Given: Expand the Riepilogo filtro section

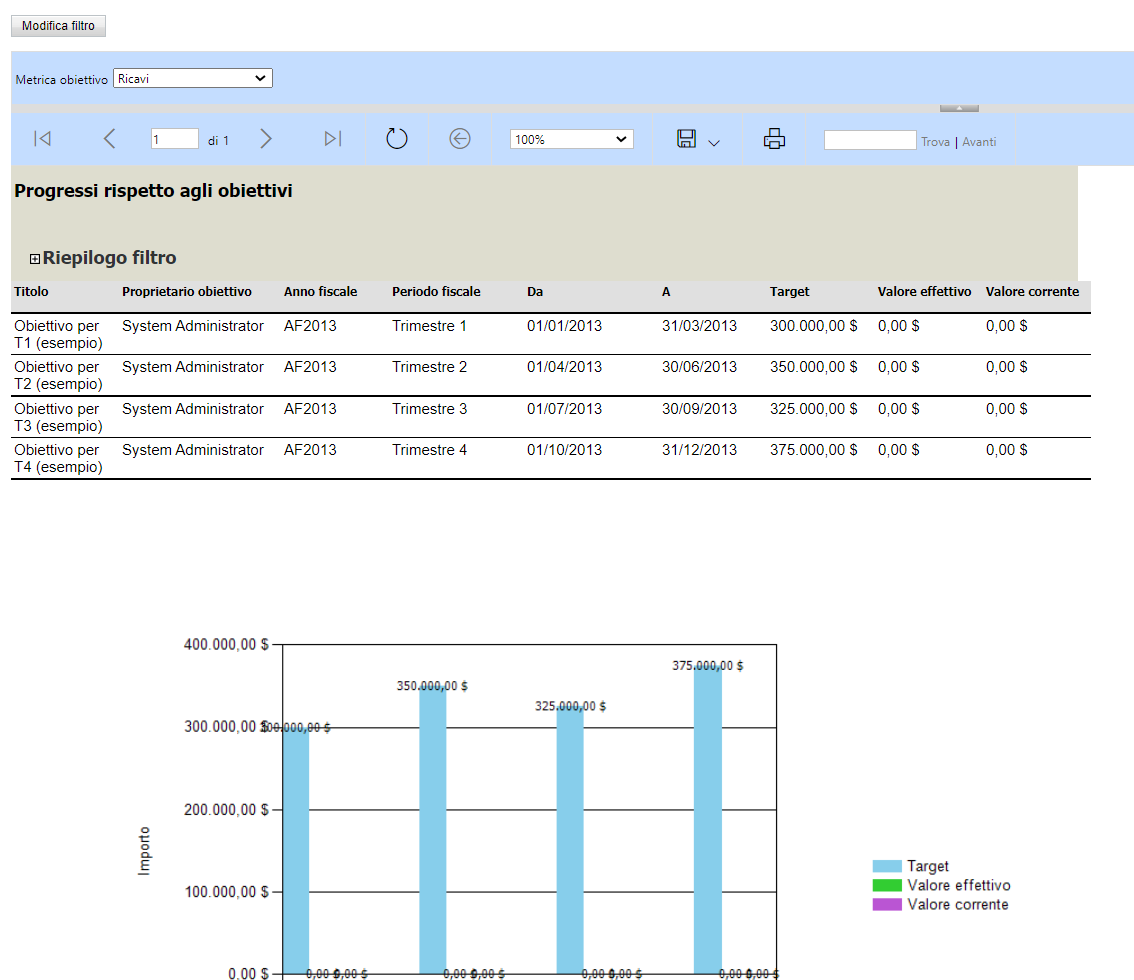Looking at the screenshot, I should pos(35,258).
